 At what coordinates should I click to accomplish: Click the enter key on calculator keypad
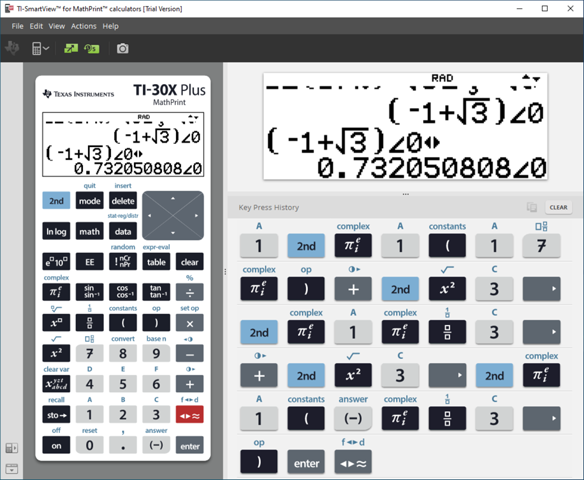pos(190,445)
